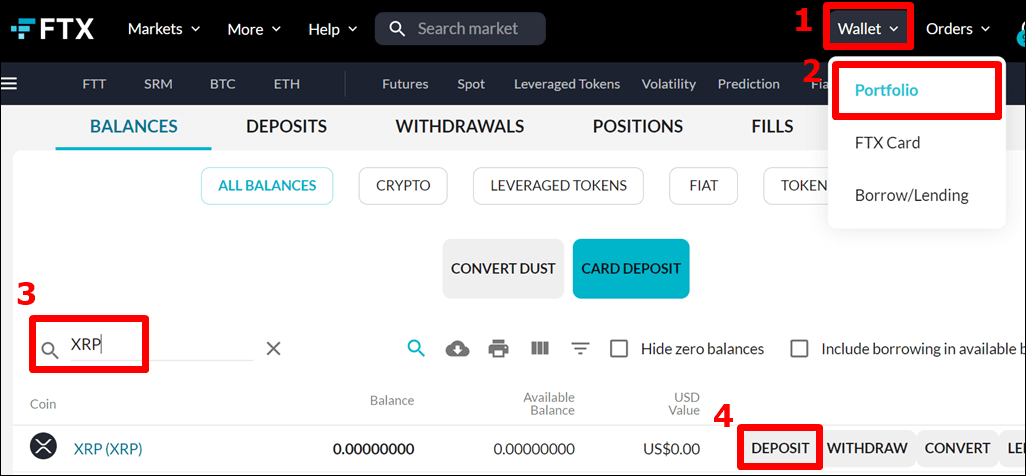Open the WITHDRAWALS tab
The width and height of the screenshot is (1026, 476).
pos(460,126)
